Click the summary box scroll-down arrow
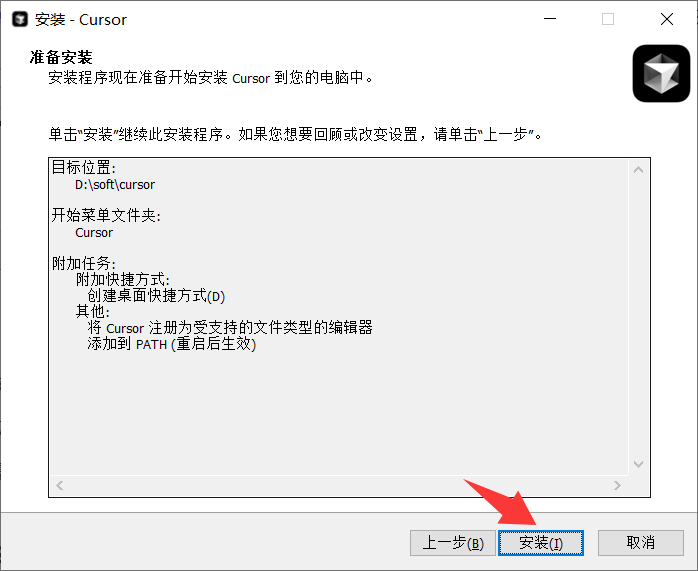This screenshot has width=698, height=571. (x=638, y=464)
